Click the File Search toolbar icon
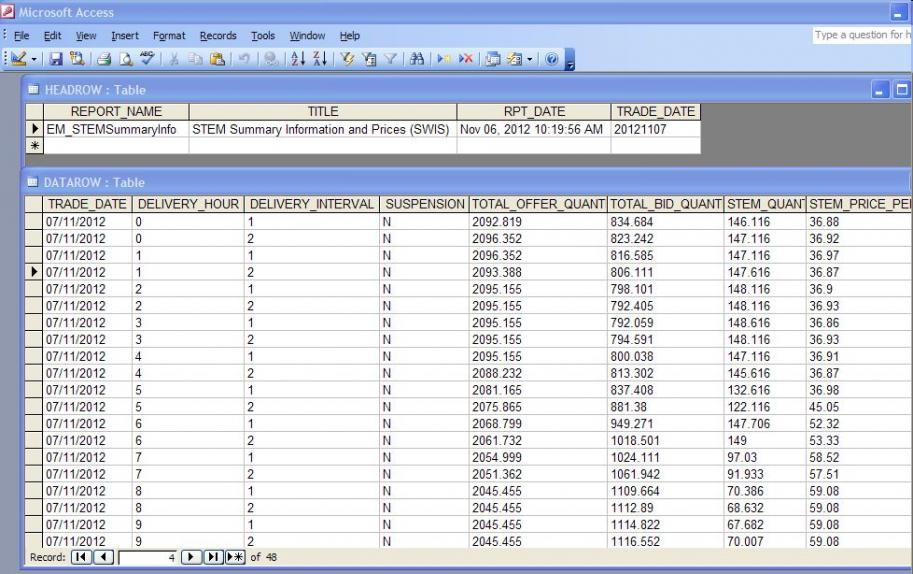The width and height of the screenshot is (913, 574). point(77,59)
